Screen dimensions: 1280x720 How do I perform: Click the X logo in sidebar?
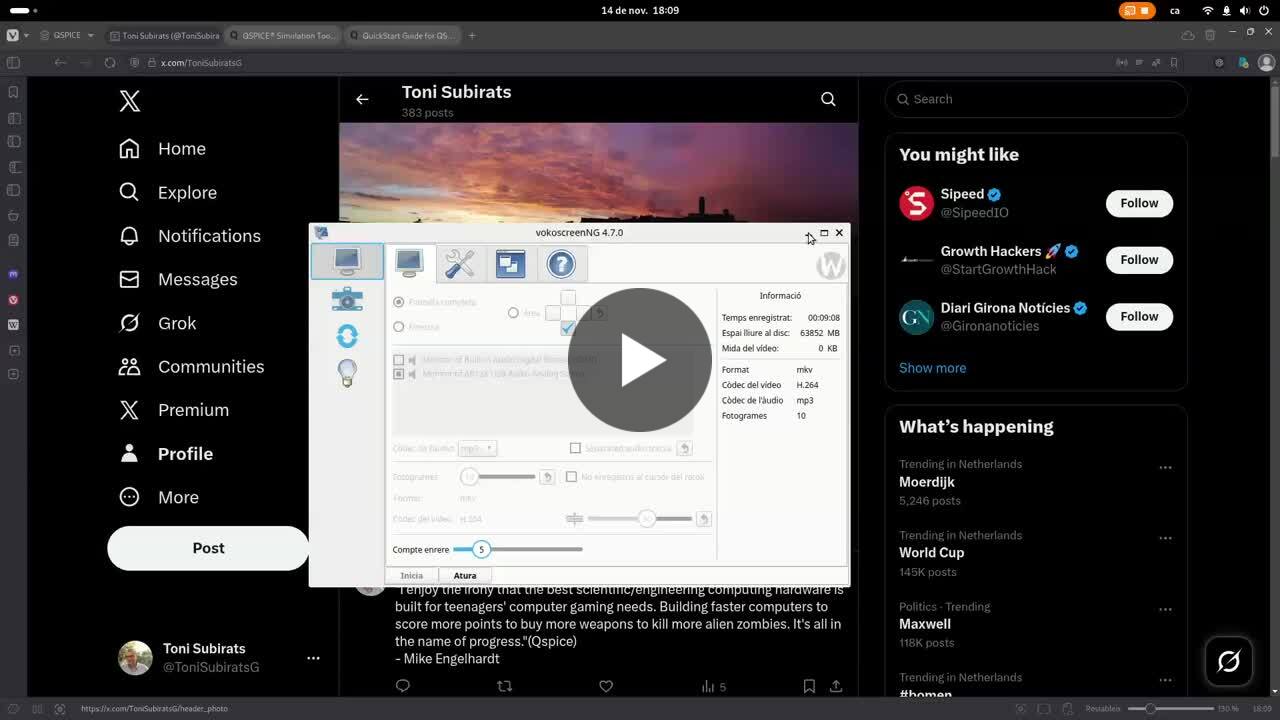point(130,101)
